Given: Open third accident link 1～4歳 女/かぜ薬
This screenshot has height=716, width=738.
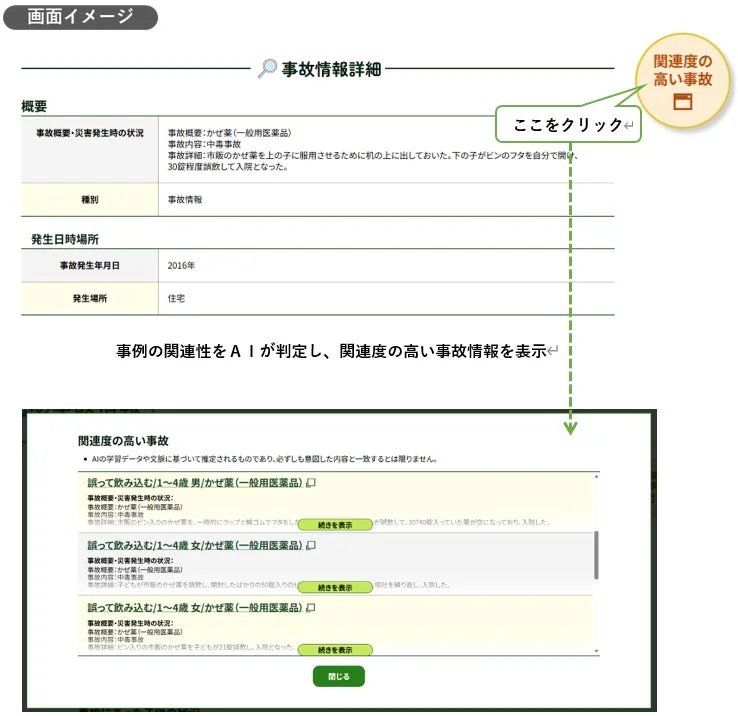Looking at the screenshot, I should [195, 608].
